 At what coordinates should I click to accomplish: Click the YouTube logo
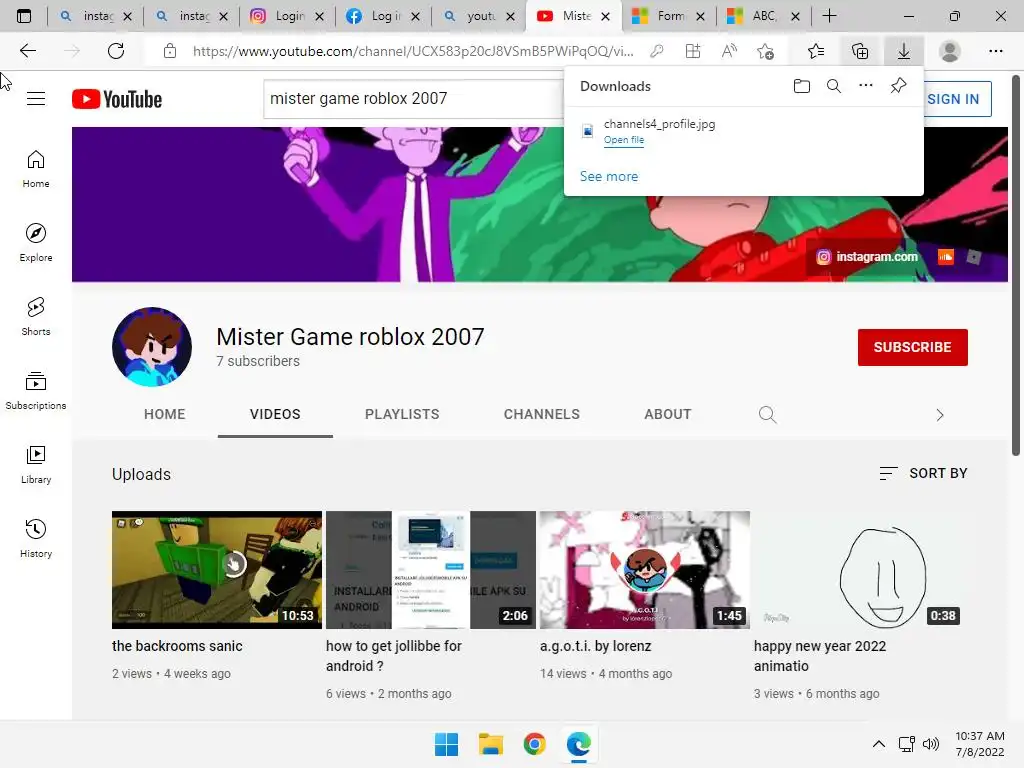click(117, 99)
